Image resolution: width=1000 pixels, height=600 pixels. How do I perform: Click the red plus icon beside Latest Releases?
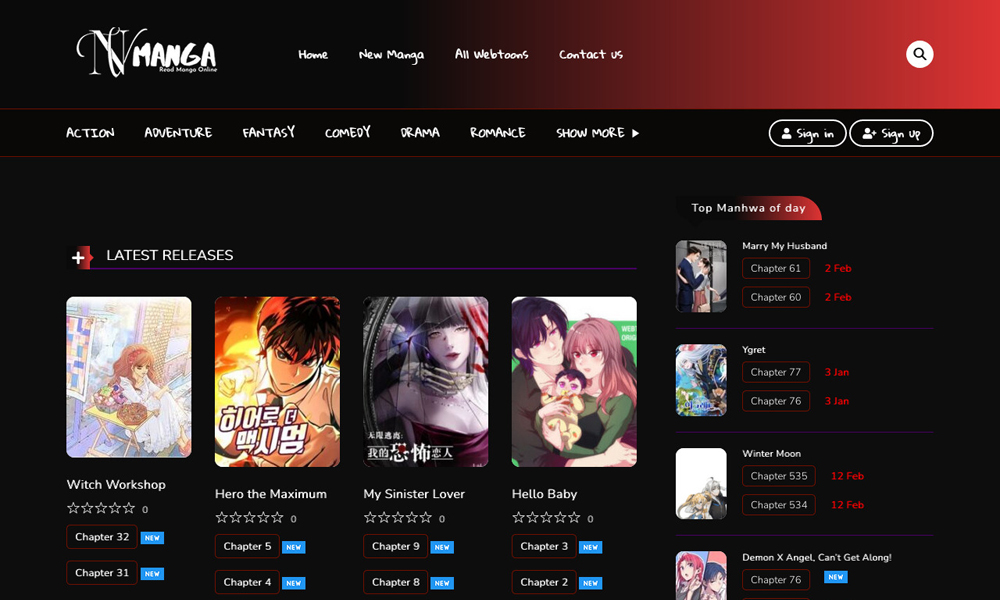tap(80, 257)
